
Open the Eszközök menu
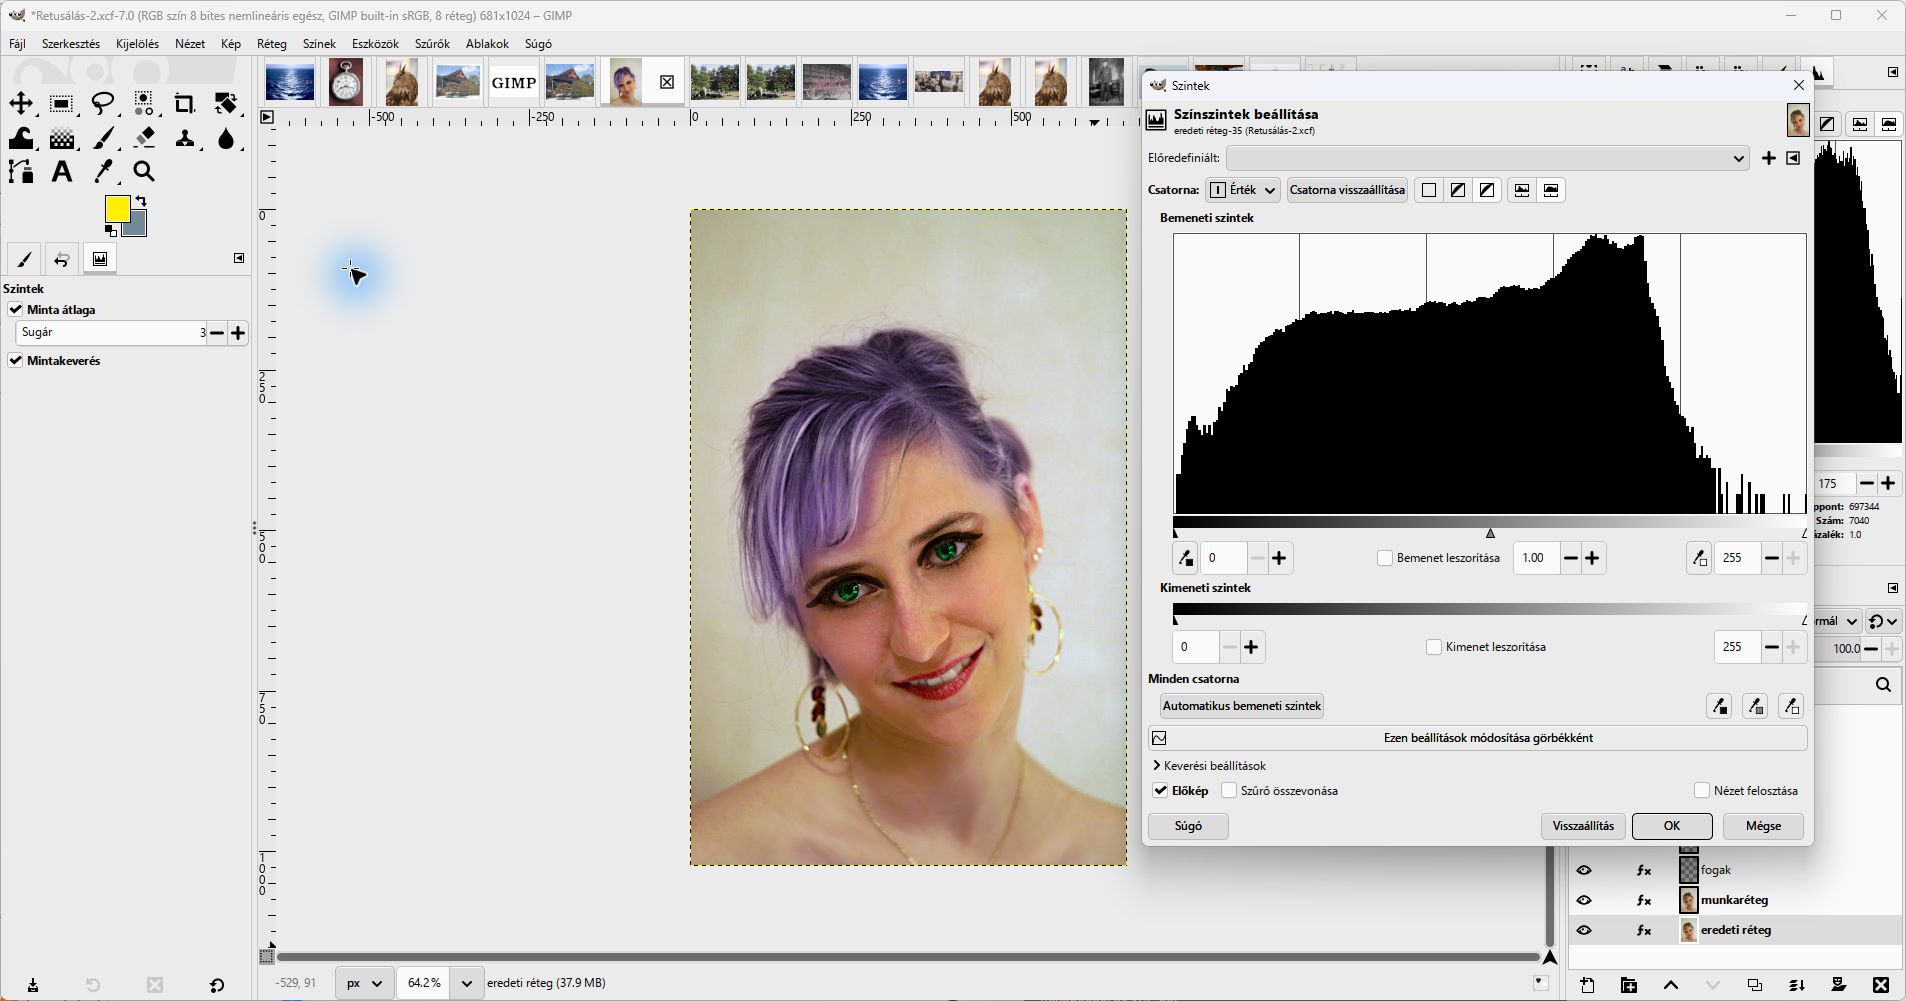pos(375,44)
